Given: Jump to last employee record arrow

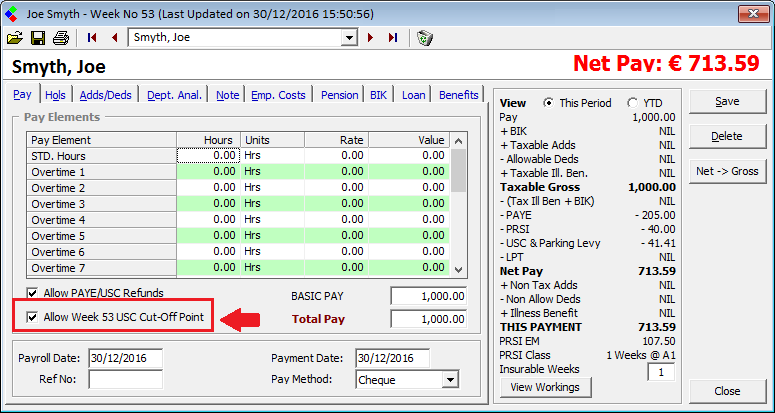Looking at the screenshot, I should [x=392, y=38].
